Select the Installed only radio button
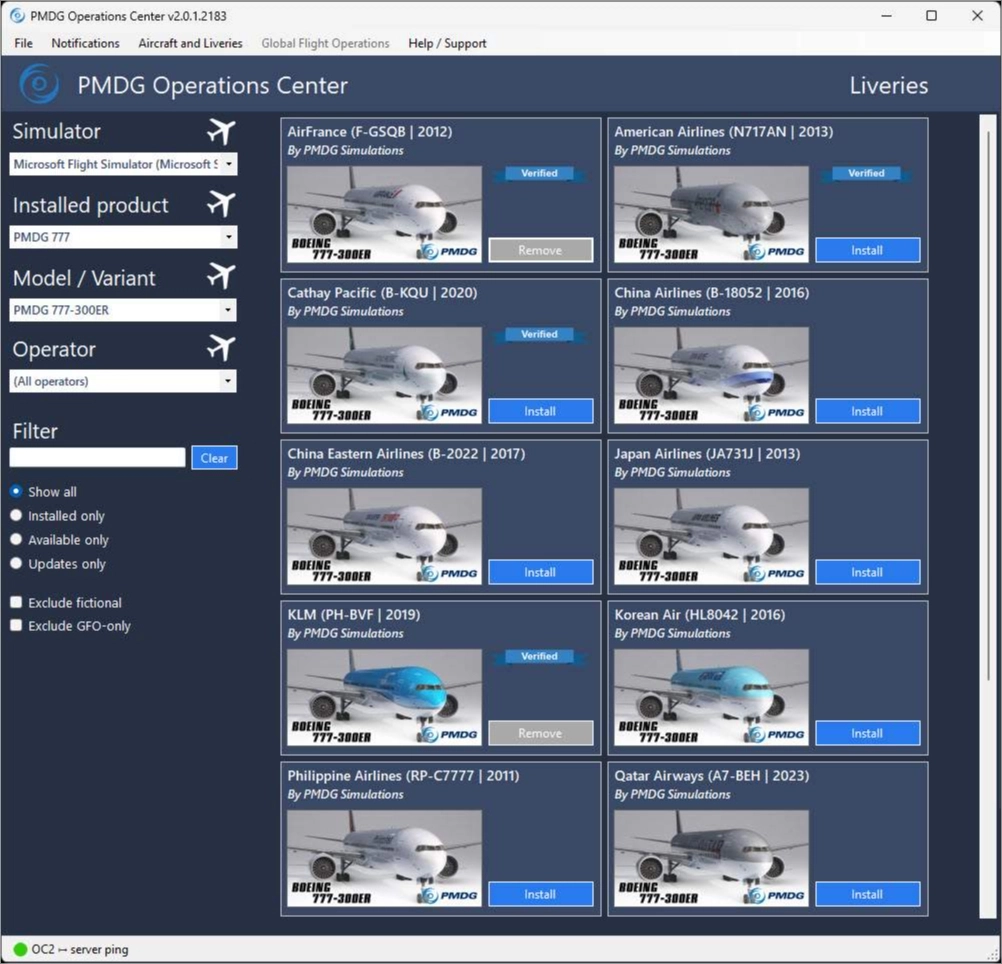Viewport: 1002px width, 964px height. 16,516
